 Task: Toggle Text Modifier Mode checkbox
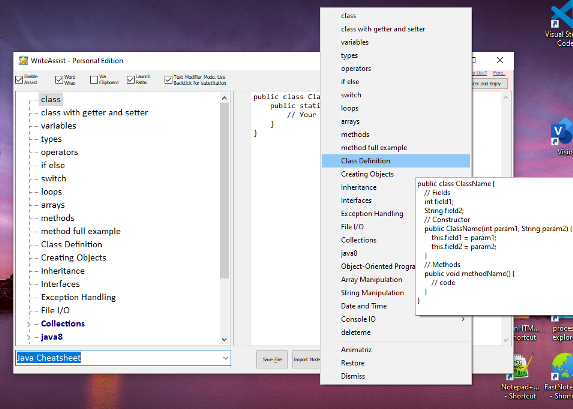click(168, 80)
